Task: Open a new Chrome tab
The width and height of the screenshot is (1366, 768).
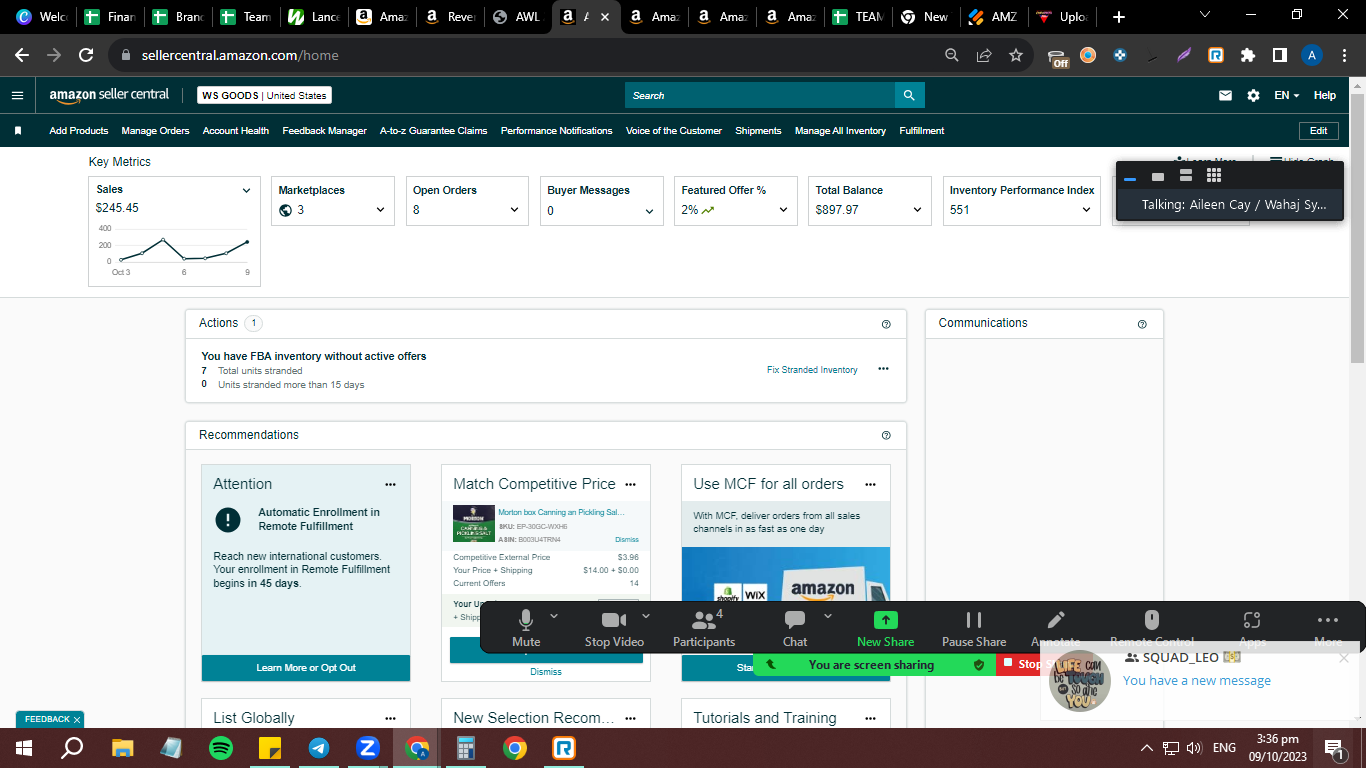Action: tap(1118, 17)
